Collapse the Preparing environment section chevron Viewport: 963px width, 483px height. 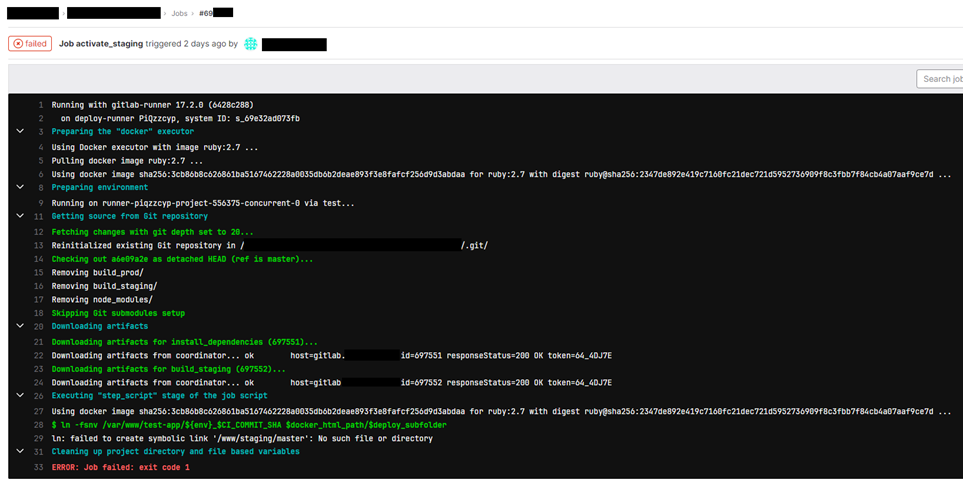tap(19, 187)
